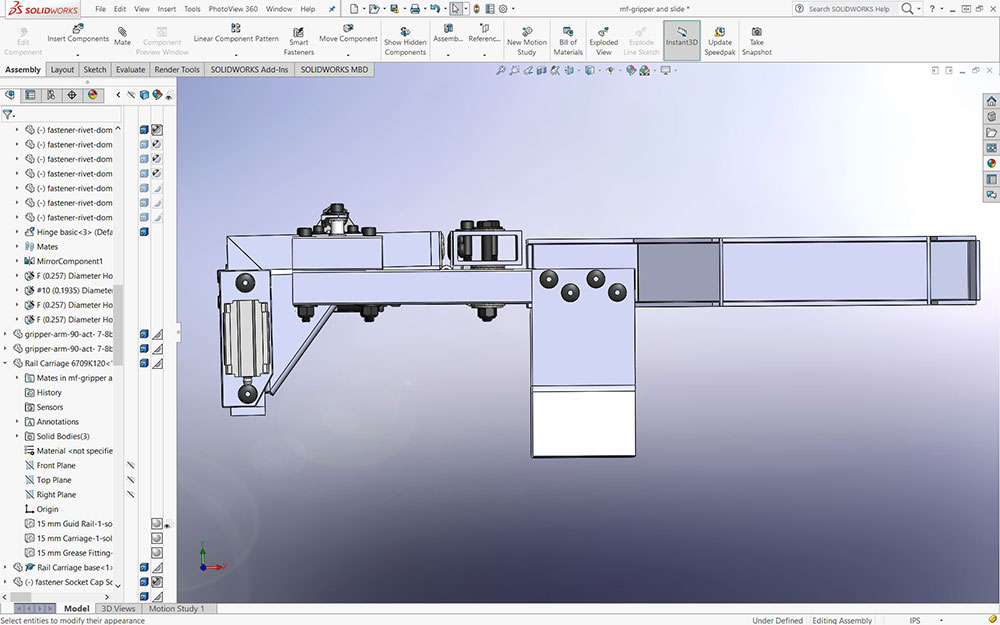
Task: Click the Update Speedpak icon
Action: [x=719, y=41]
